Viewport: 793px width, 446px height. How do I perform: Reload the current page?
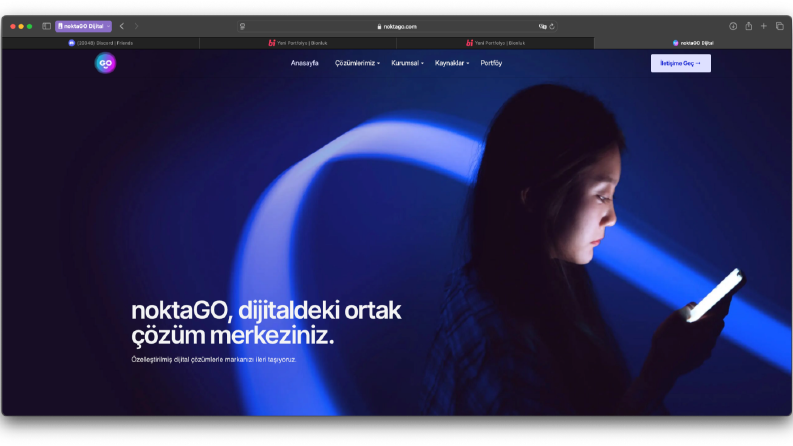(552, 26)
